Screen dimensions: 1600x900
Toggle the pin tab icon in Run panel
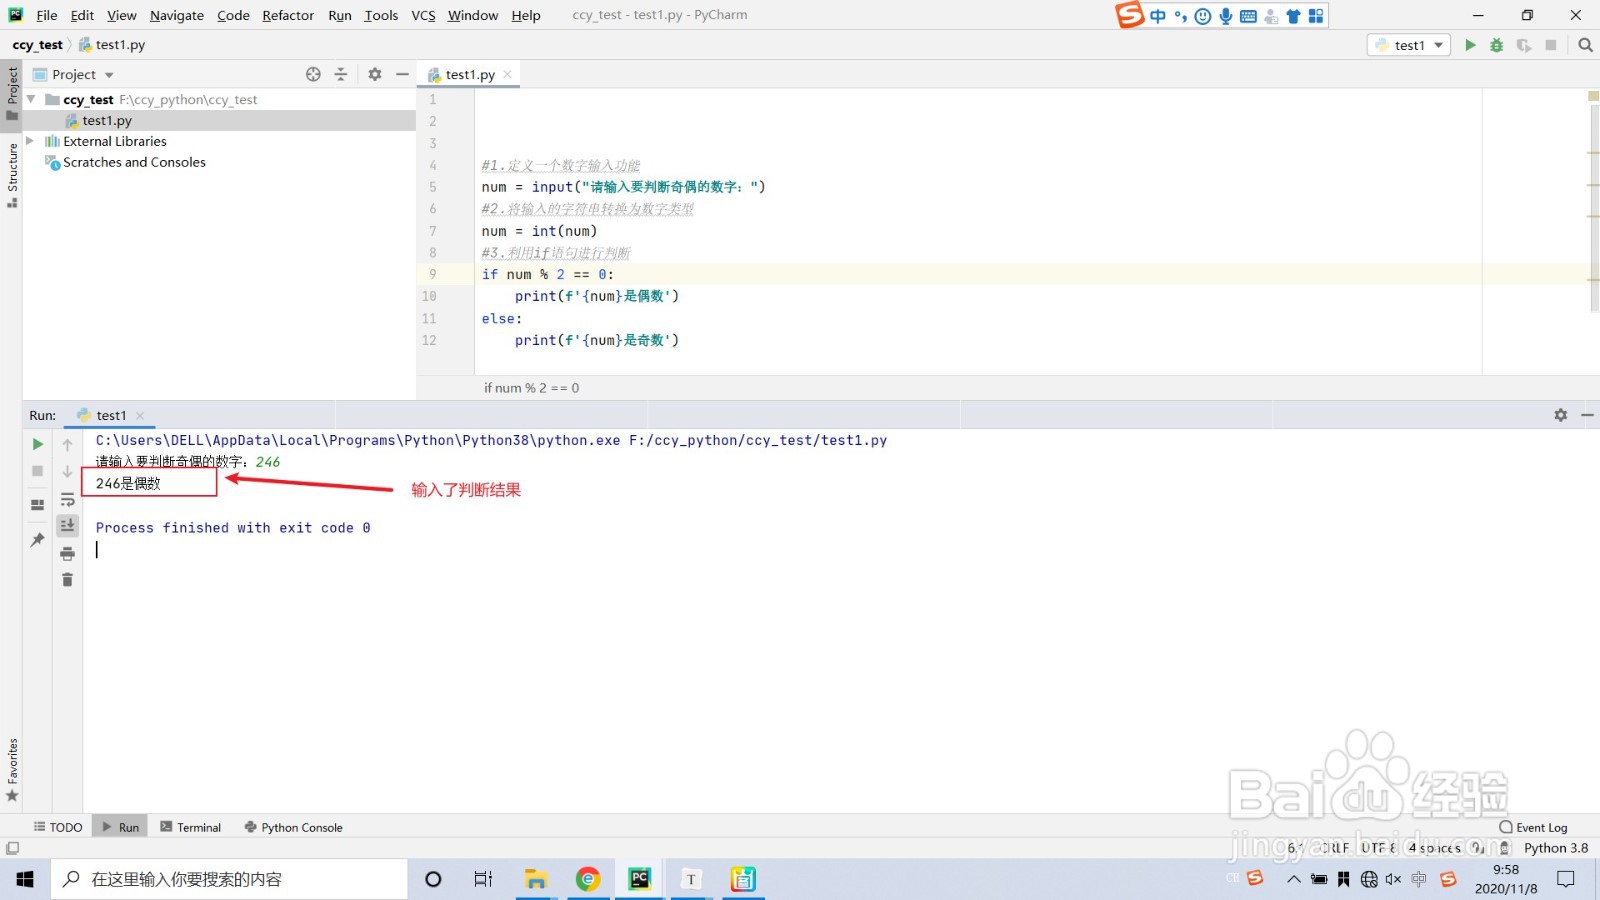click(38, 540)
